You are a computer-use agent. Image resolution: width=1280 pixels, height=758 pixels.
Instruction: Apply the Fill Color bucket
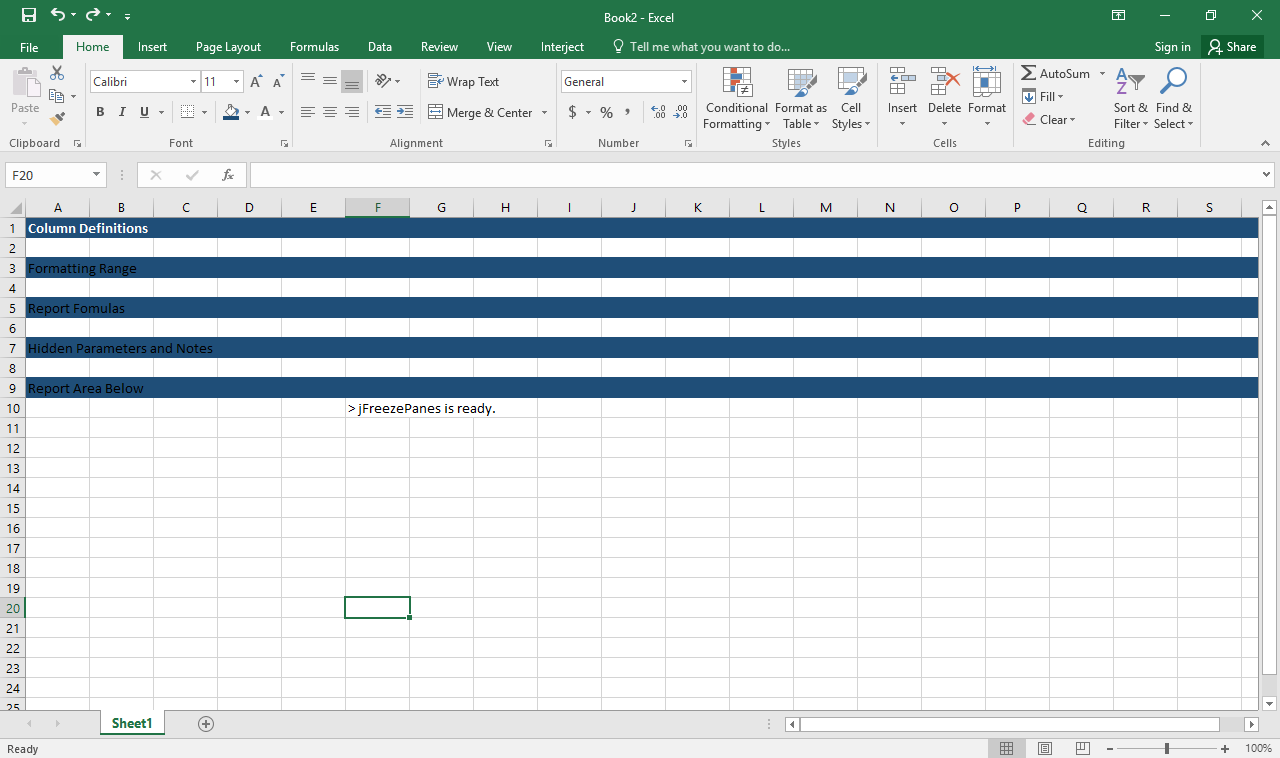[x=231, y=112]
